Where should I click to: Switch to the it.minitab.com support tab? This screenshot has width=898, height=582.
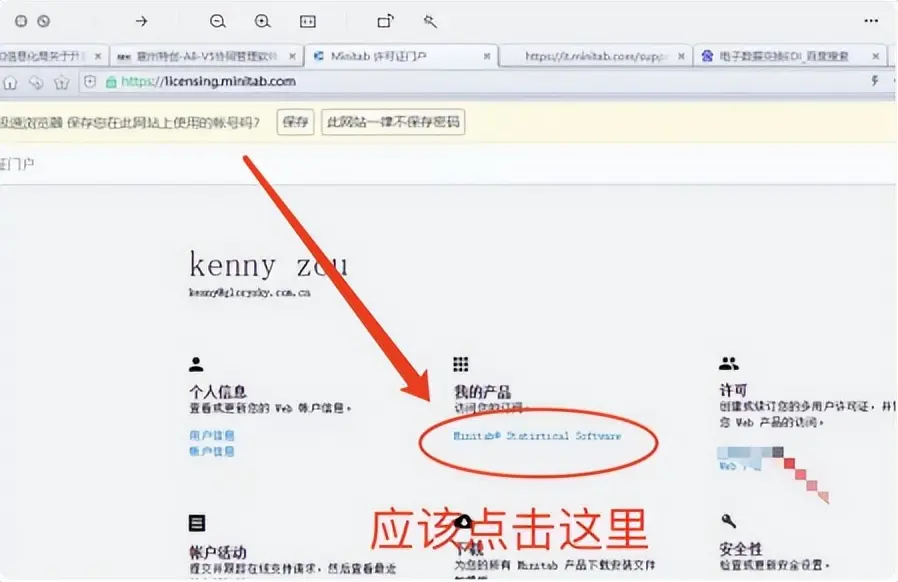(596, 56)
